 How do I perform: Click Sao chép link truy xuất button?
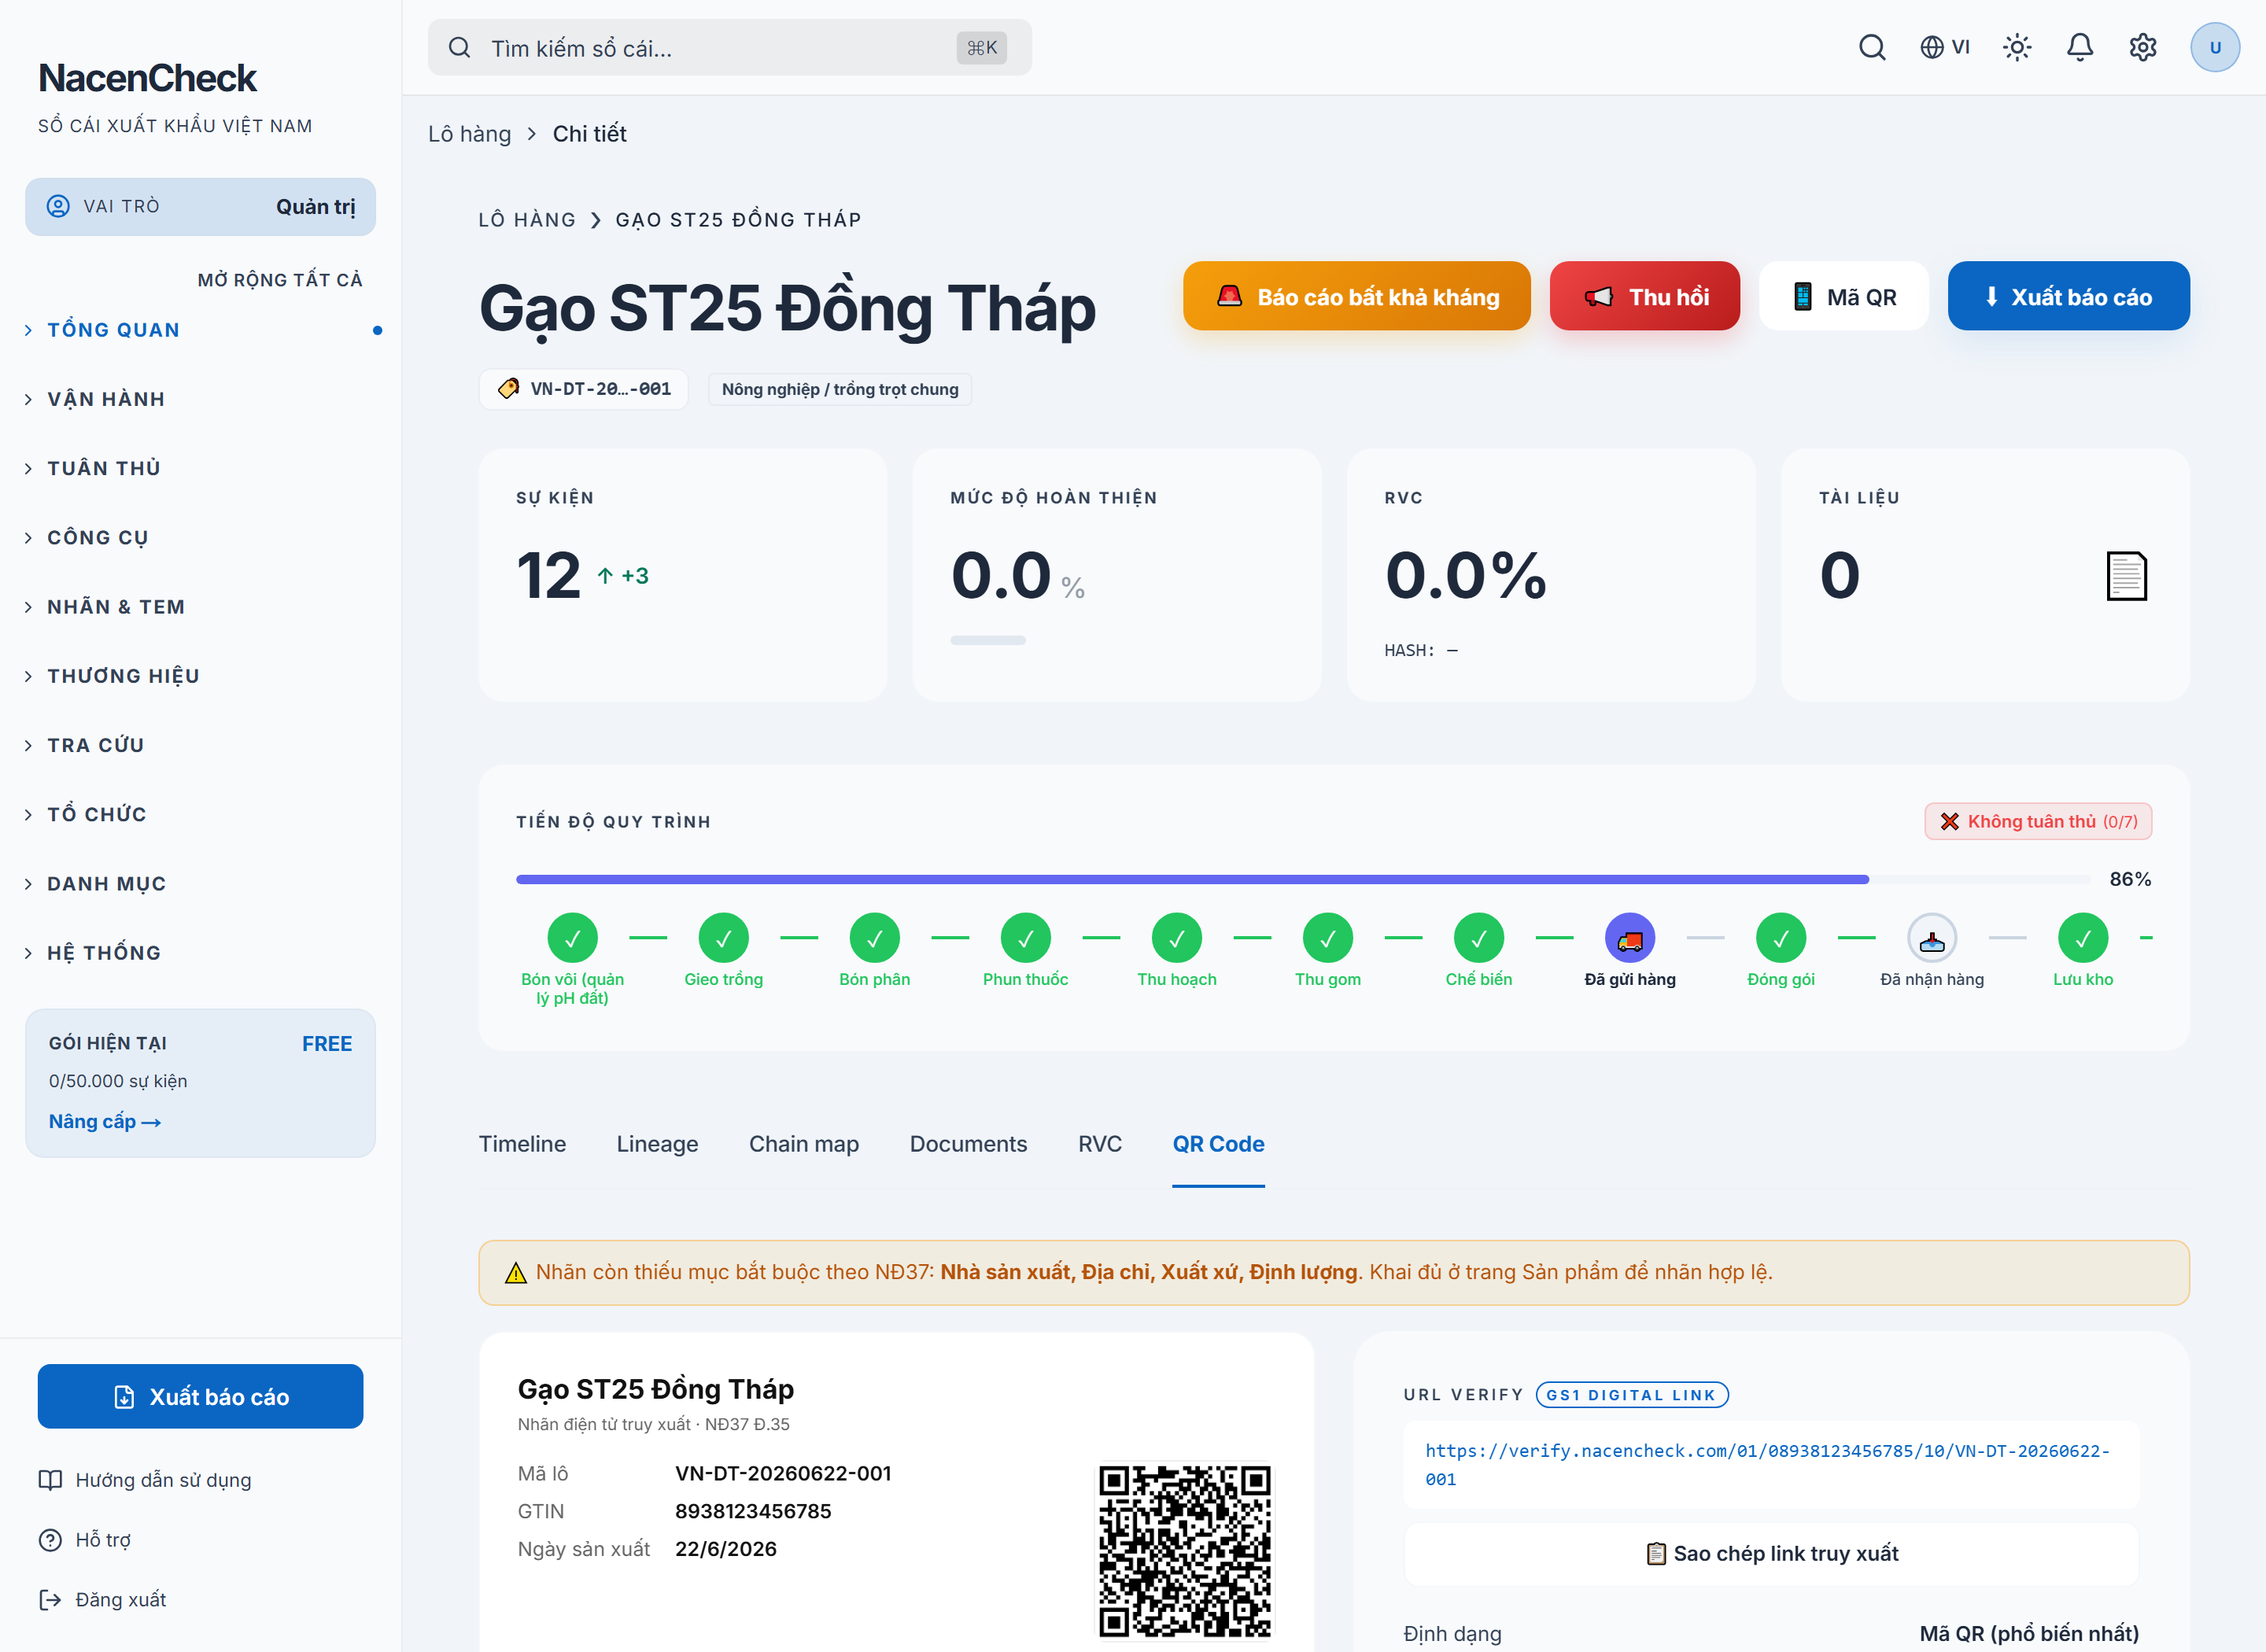coord(1771,1553)
